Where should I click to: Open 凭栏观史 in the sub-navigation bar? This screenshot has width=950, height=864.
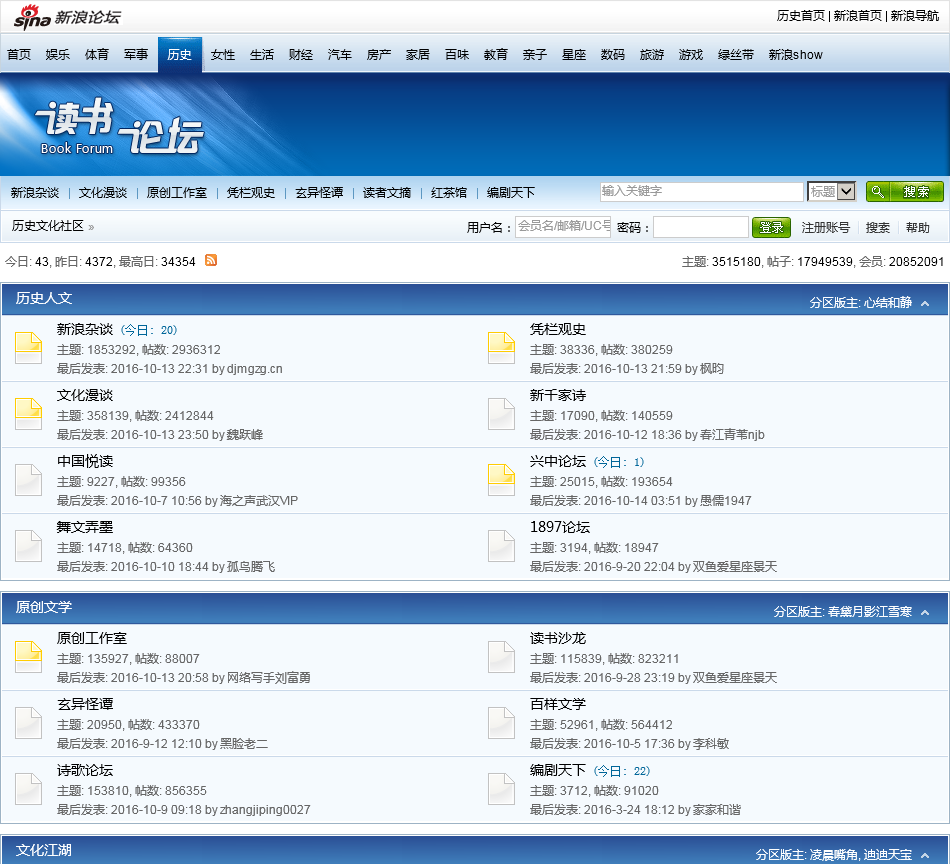click(x=251, y=193)
